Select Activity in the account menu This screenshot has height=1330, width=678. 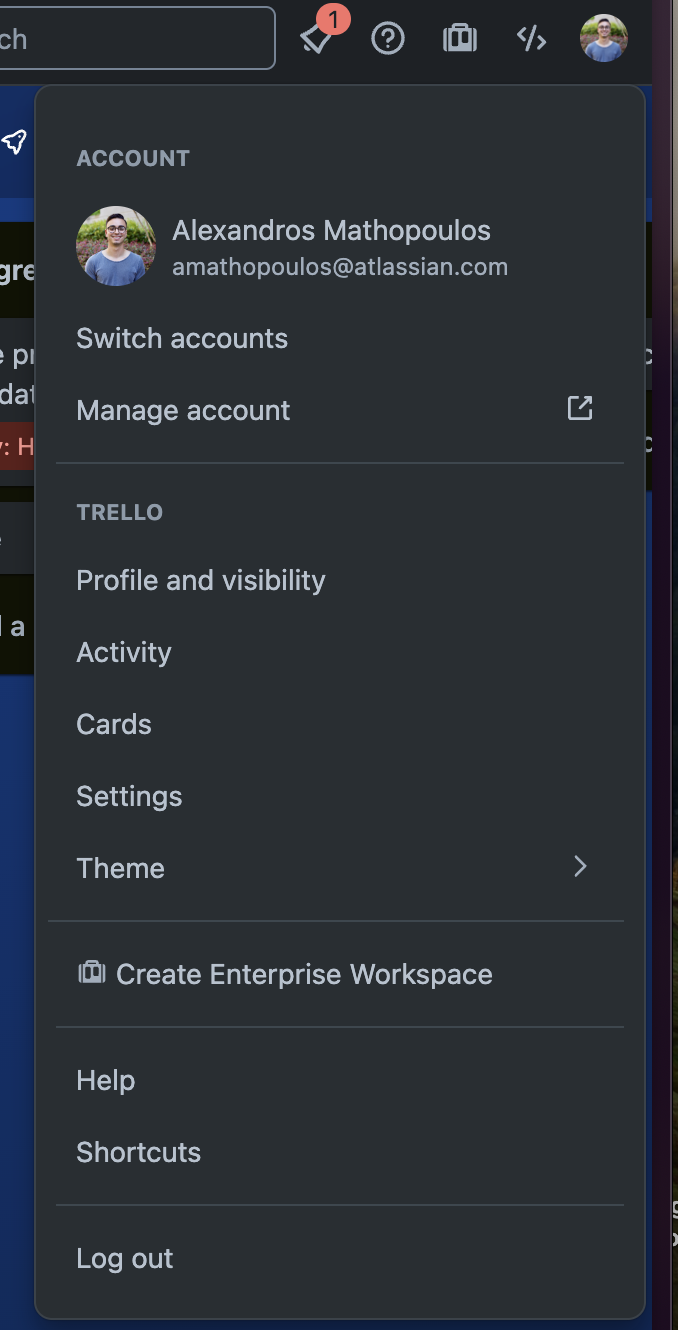tap(123, 651)
